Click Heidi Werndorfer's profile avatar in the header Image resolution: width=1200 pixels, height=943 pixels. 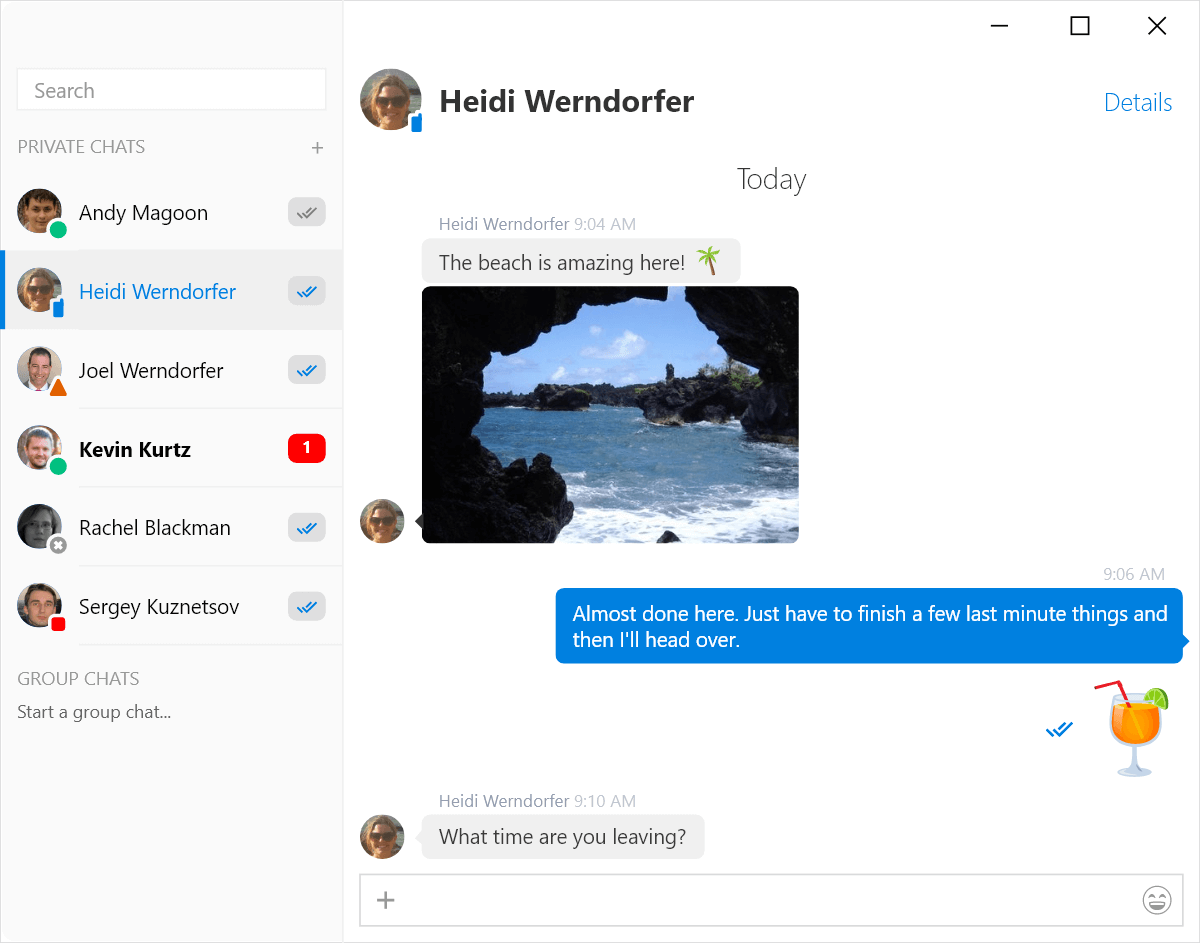(x=390, y=100)
